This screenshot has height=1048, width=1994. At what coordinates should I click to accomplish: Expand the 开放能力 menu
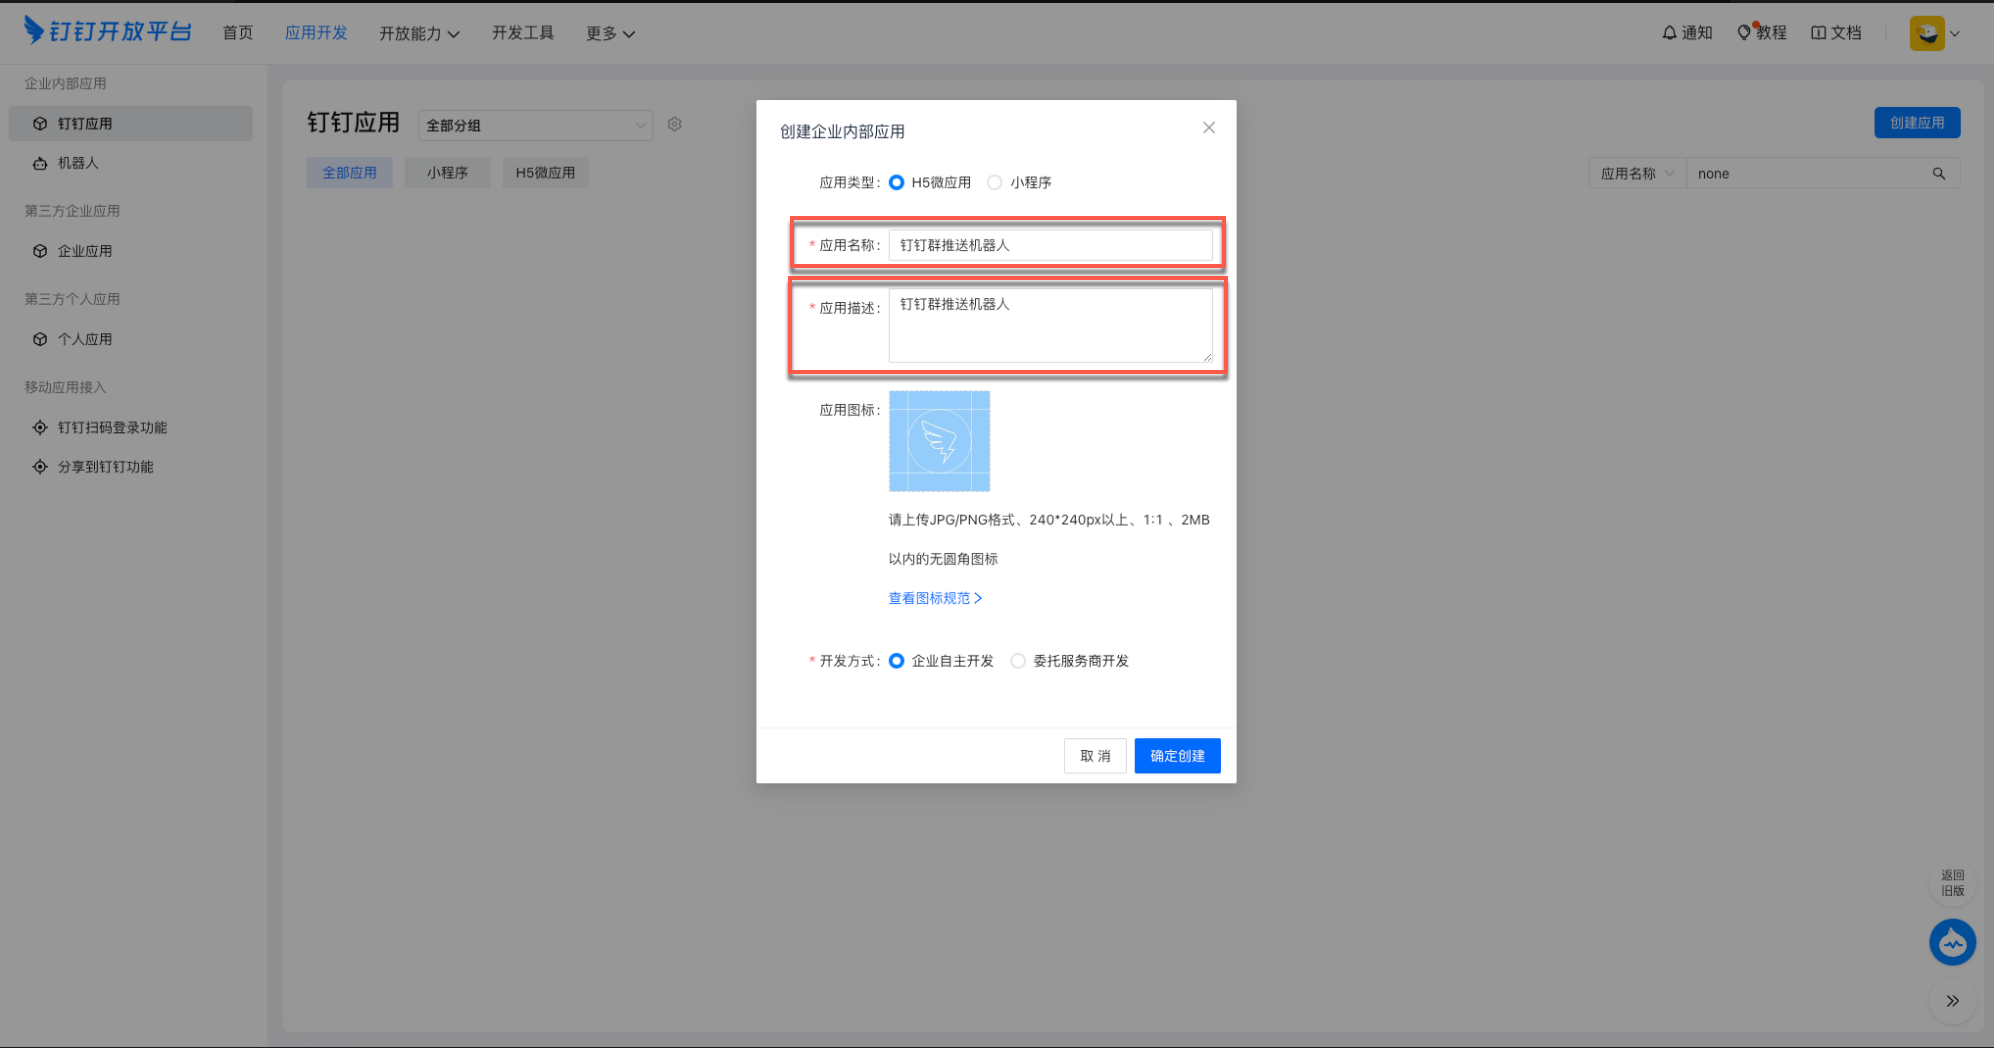419,33
